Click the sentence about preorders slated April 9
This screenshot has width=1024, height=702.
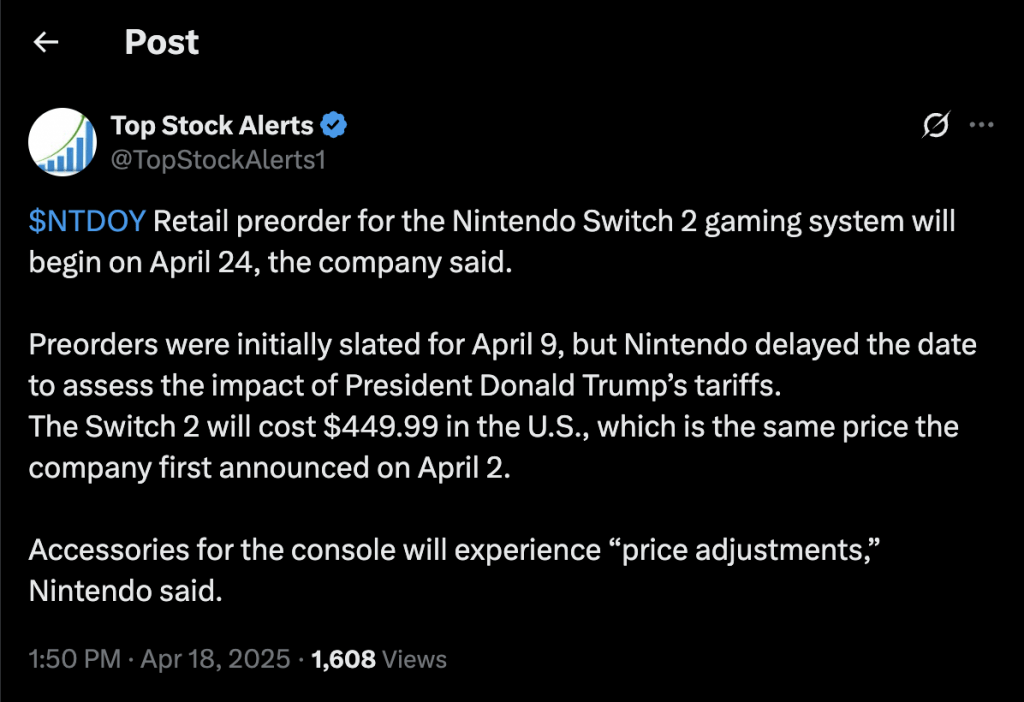[503, 365]
